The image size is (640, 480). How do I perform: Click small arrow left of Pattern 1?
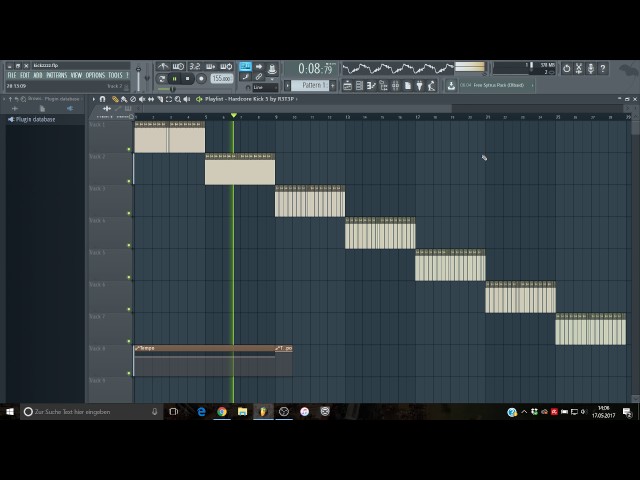coord(287,86)
